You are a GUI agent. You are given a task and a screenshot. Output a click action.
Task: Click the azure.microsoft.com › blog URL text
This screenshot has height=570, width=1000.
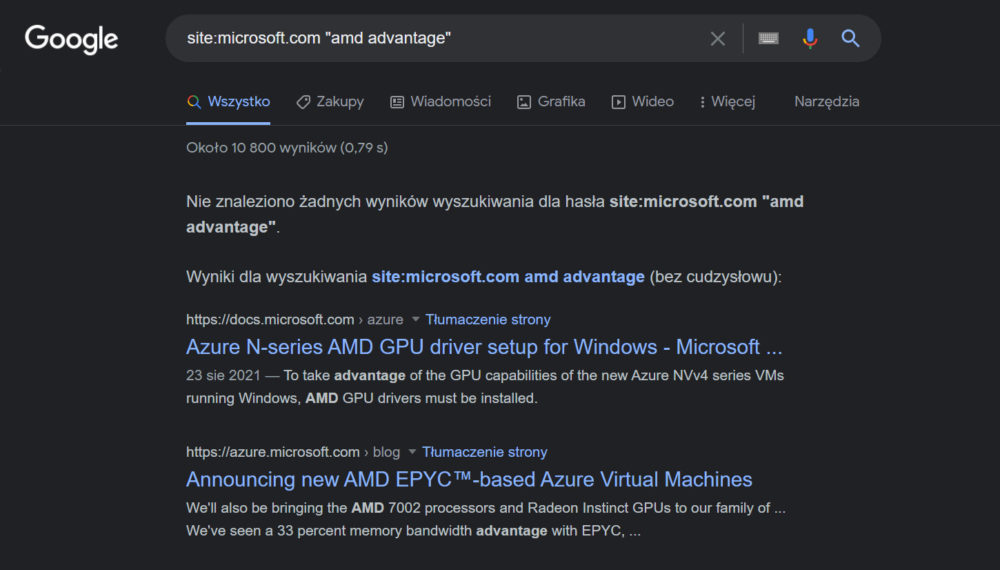(293, 452)
